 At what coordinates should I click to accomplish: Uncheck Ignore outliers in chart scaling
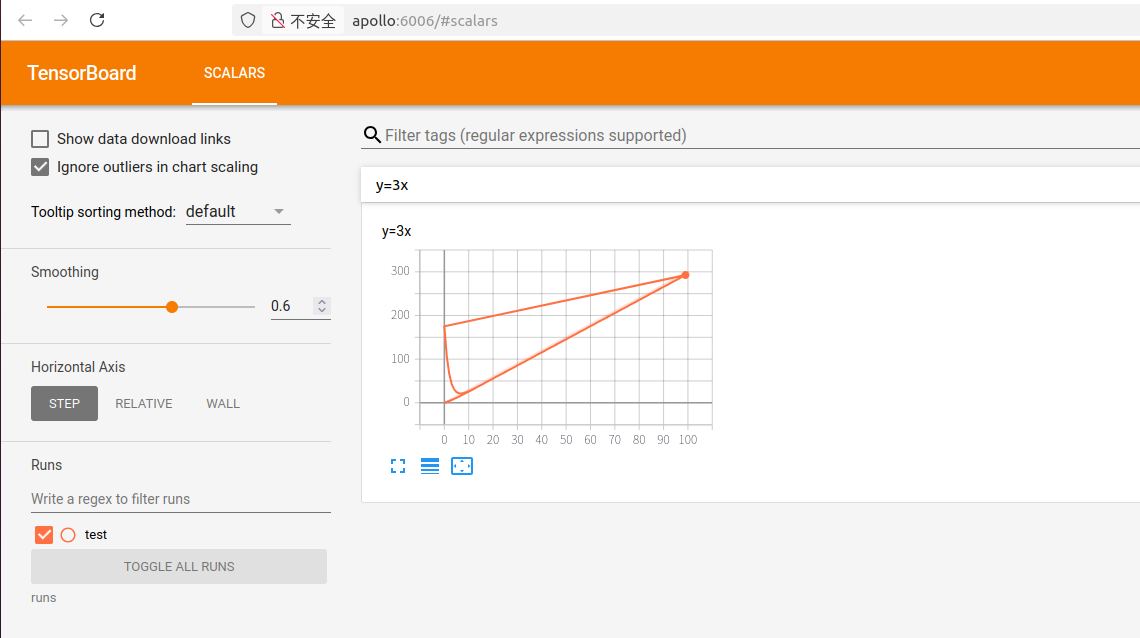[40, 167]
